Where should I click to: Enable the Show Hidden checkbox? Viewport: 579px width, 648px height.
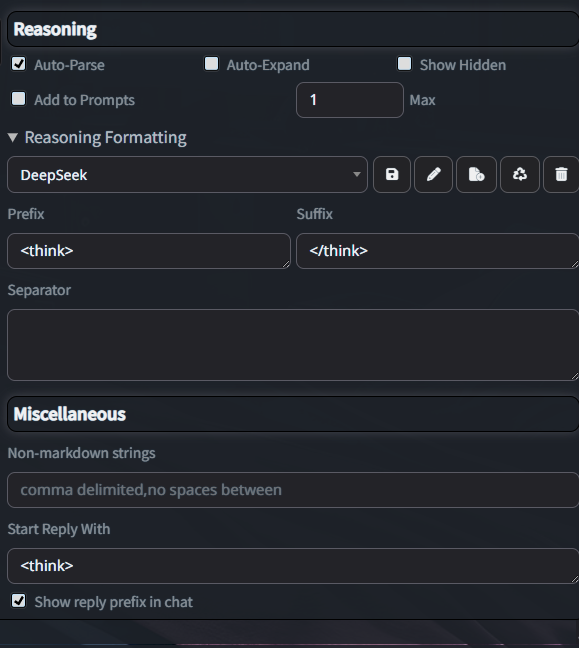pyautogui.click(x=404, y=64)
